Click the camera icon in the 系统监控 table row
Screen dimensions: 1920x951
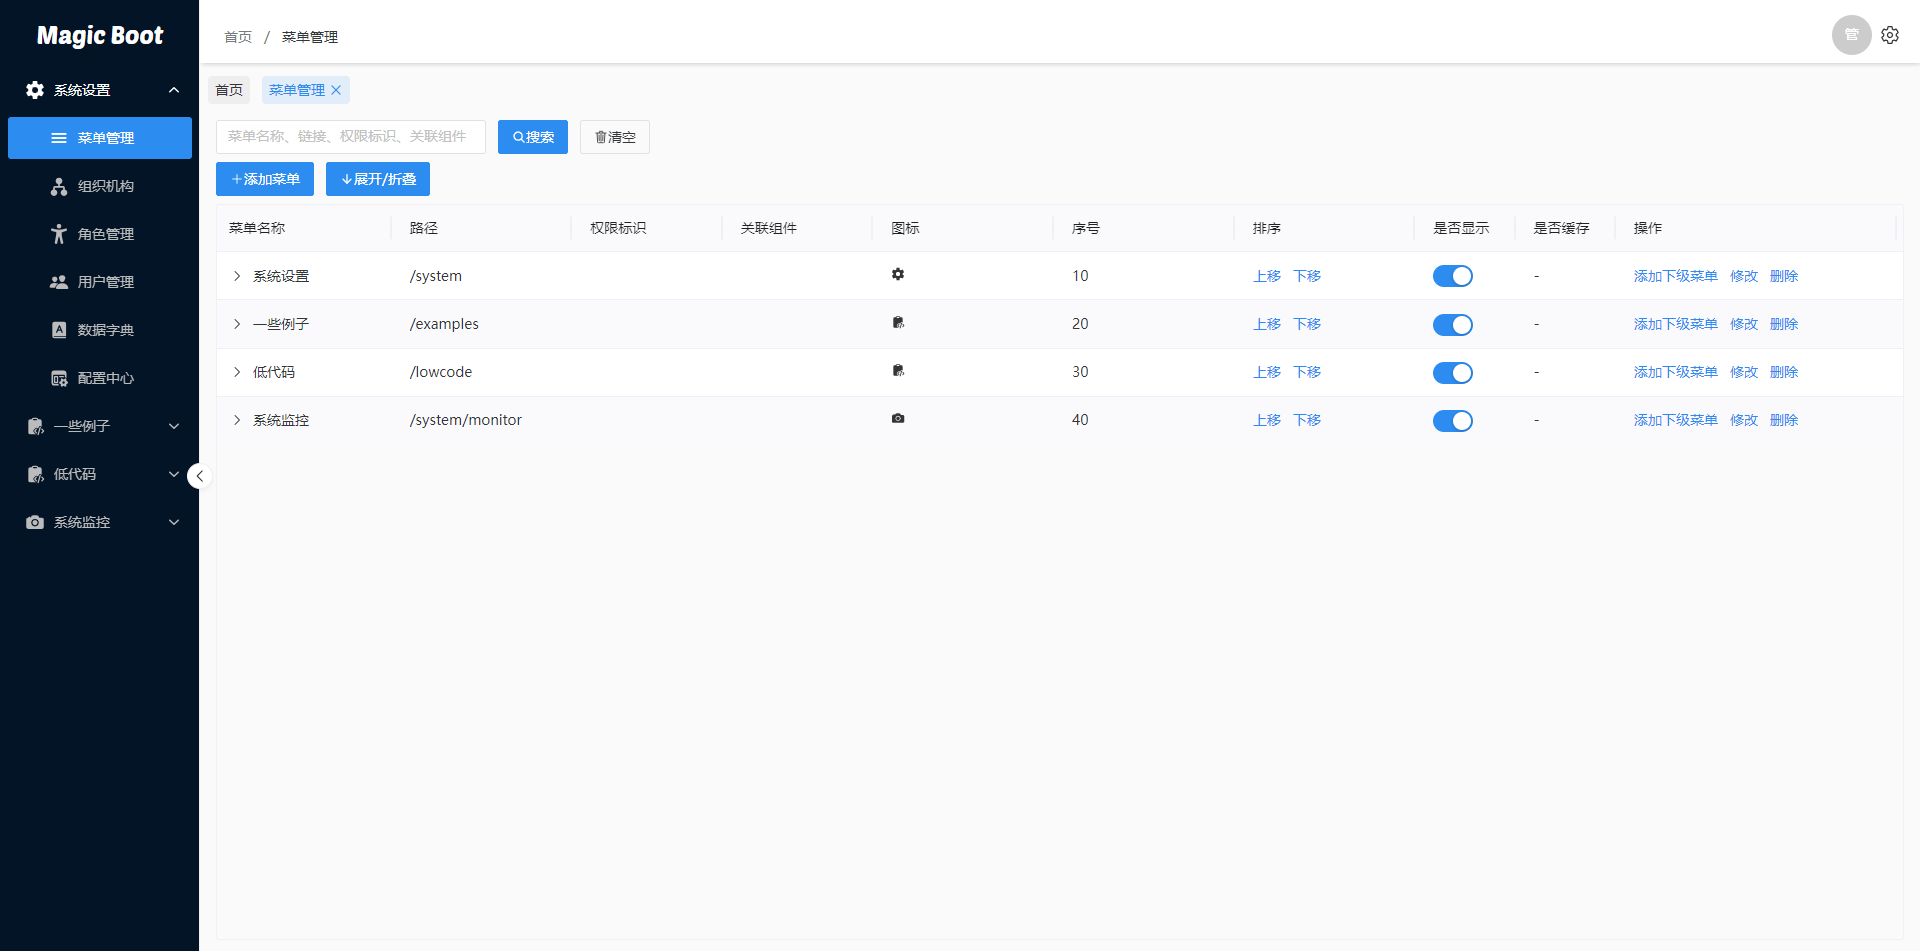[898, 418]
